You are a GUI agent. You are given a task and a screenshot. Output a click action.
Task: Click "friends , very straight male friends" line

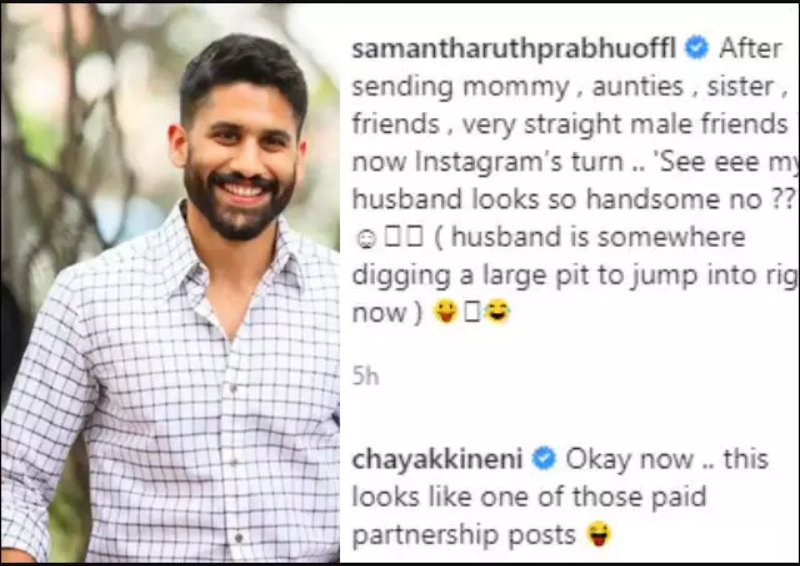tap(570, 125)
